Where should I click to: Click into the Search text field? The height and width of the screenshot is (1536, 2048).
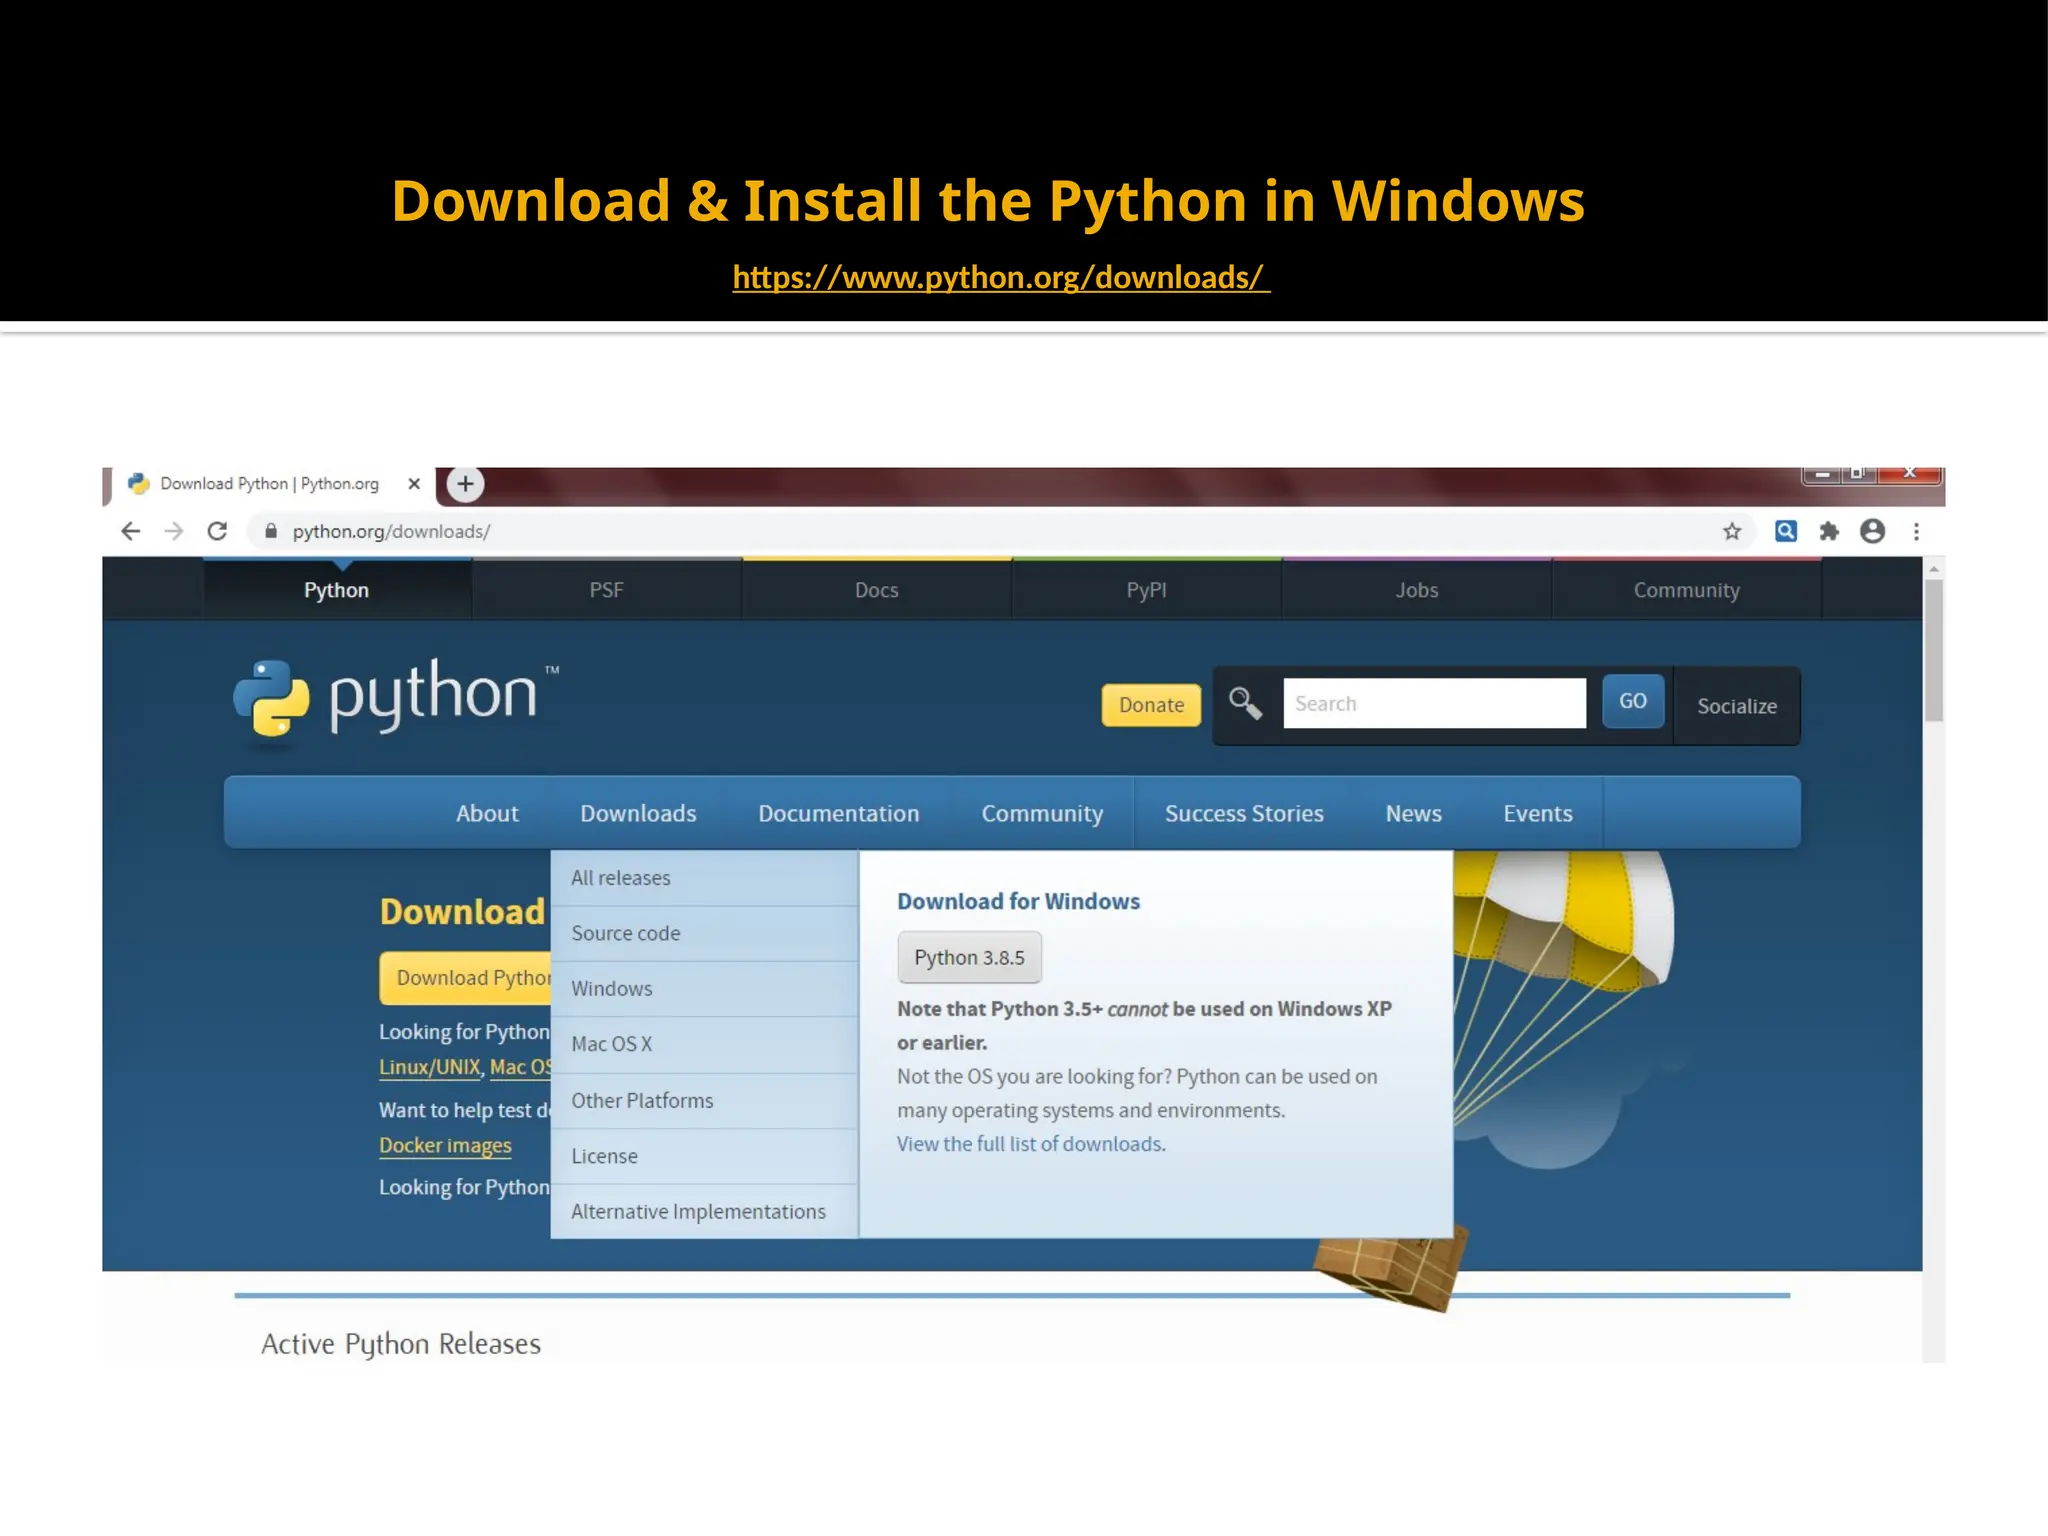tap(1434, 703)
